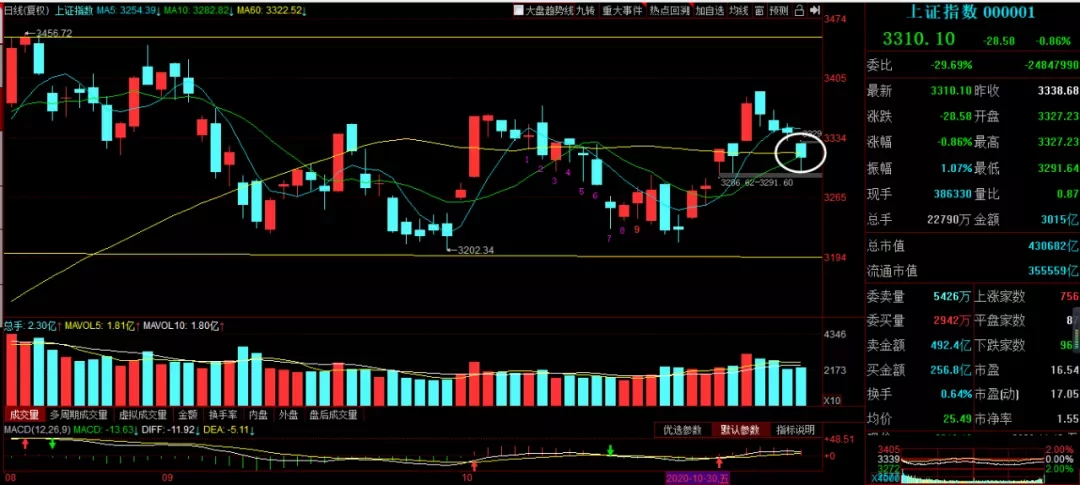Switch to the 多周期成交量 tab
1080x485 pixels.
pos(79,415)
